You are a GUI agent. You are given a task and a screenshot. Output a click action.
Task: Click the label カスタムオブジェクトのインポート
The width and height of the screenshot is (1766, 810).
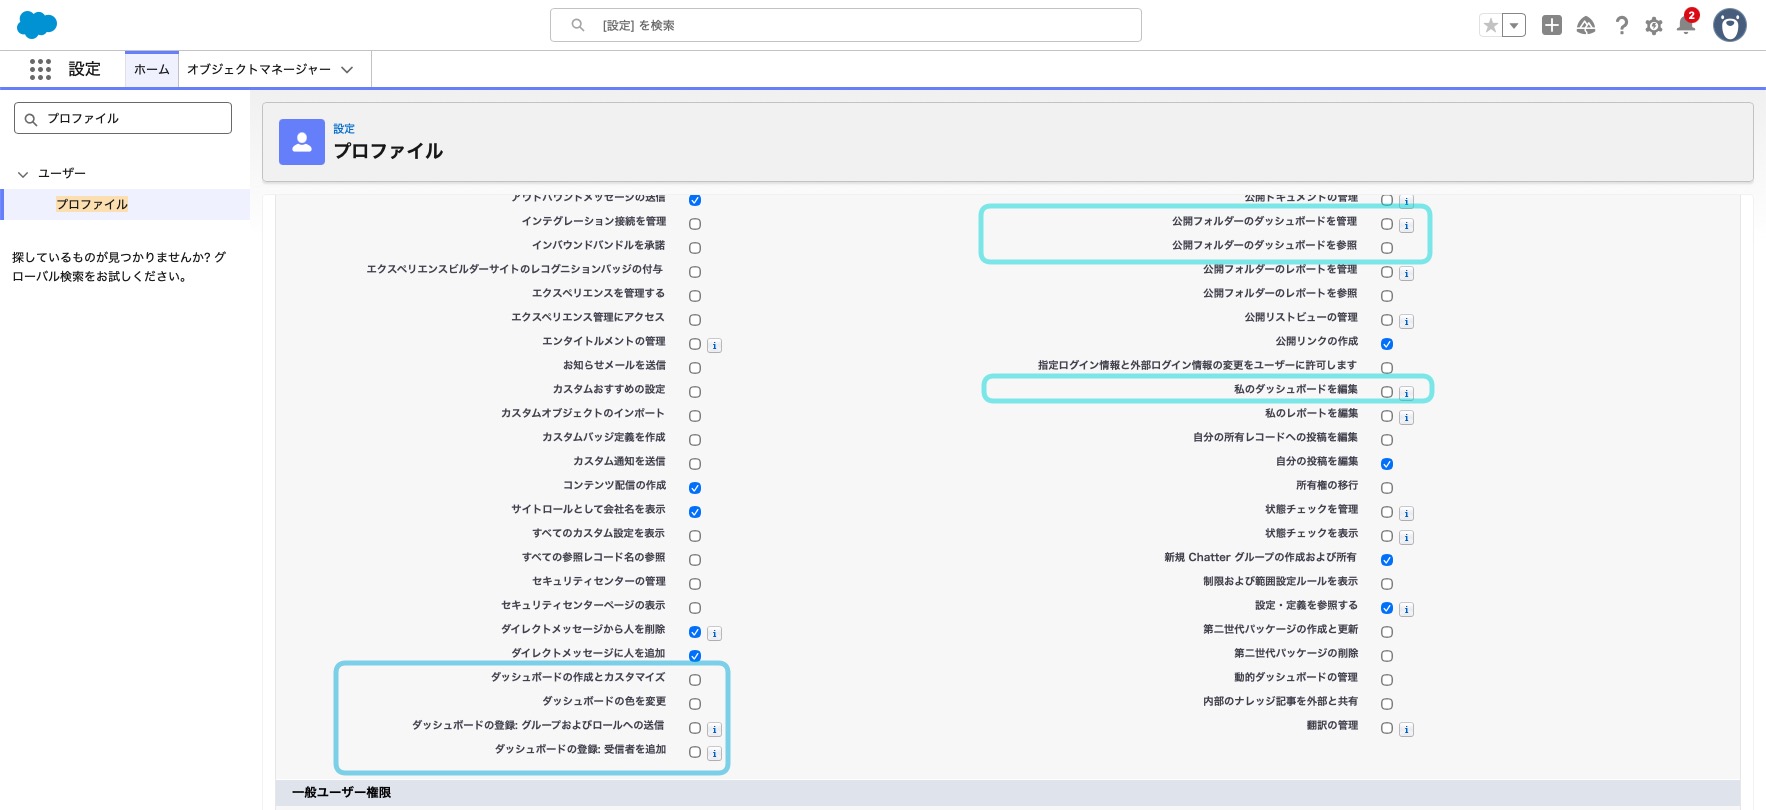point(583,414)
